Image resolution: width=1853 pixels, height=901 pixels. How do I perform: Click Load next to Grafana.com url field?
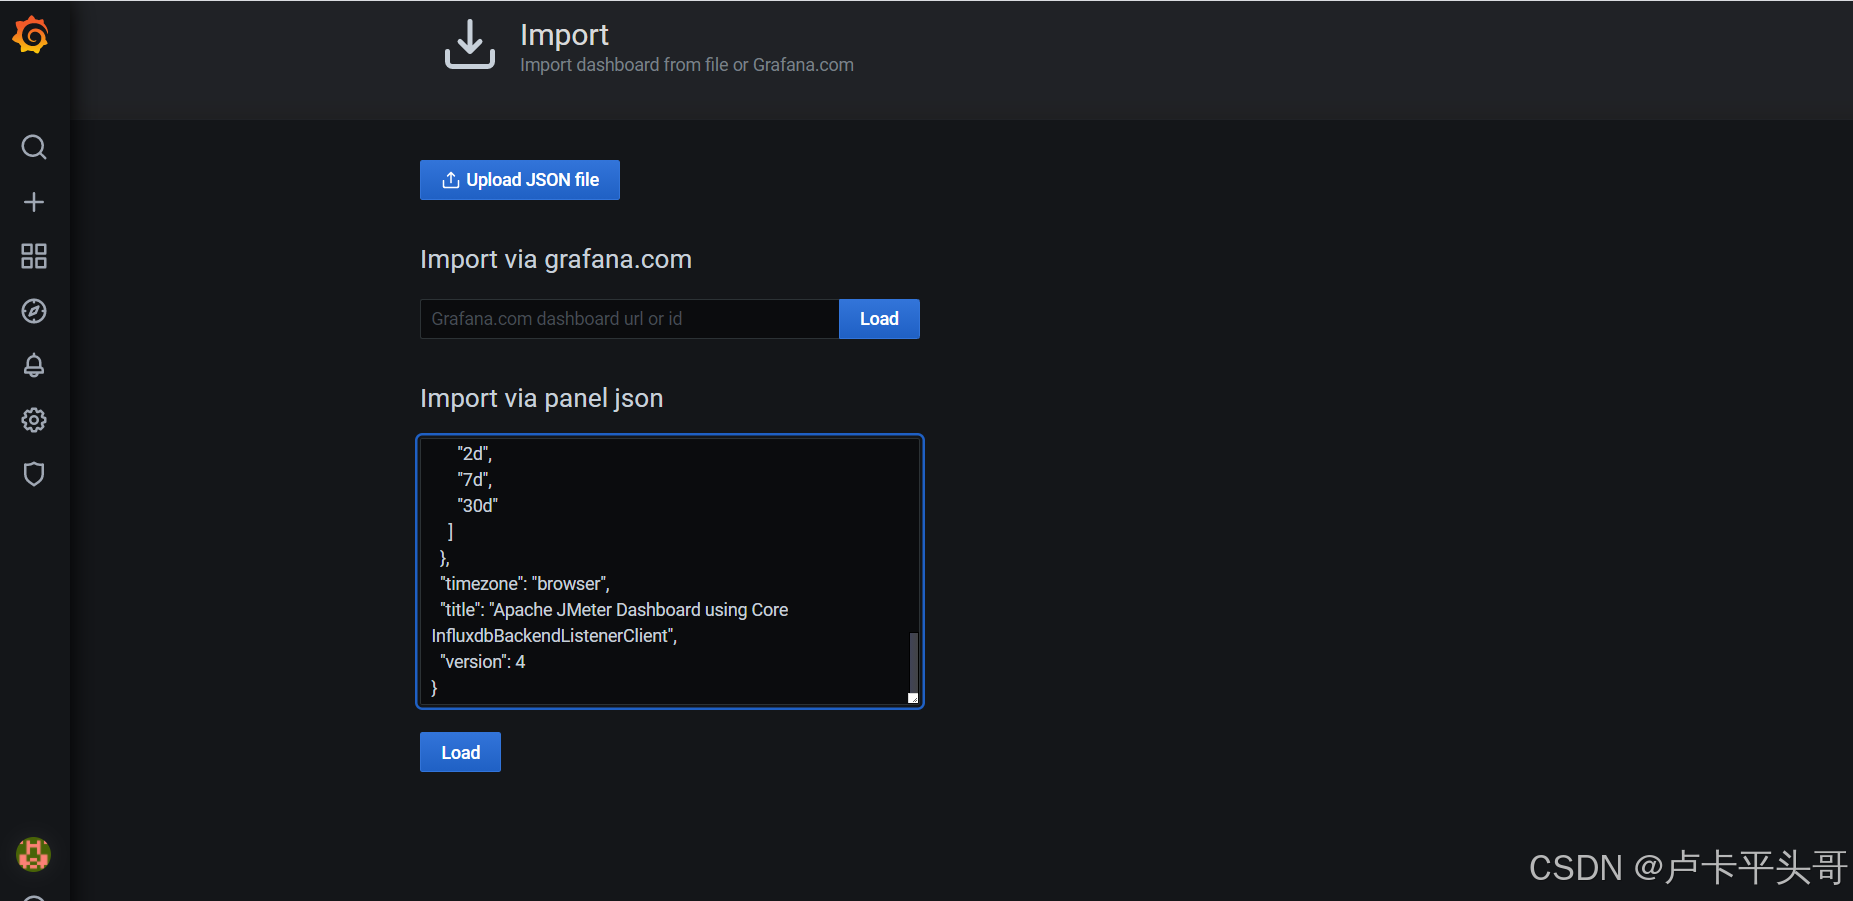coord(879,319)
